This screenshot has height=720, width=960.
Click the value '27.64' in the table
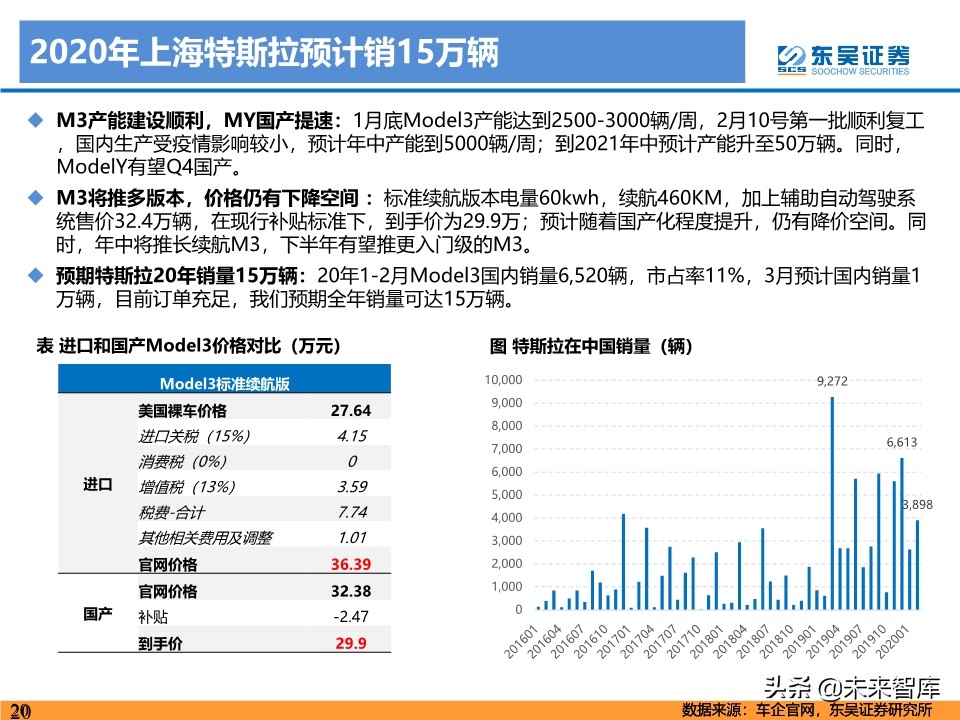(x=351, y=410)
